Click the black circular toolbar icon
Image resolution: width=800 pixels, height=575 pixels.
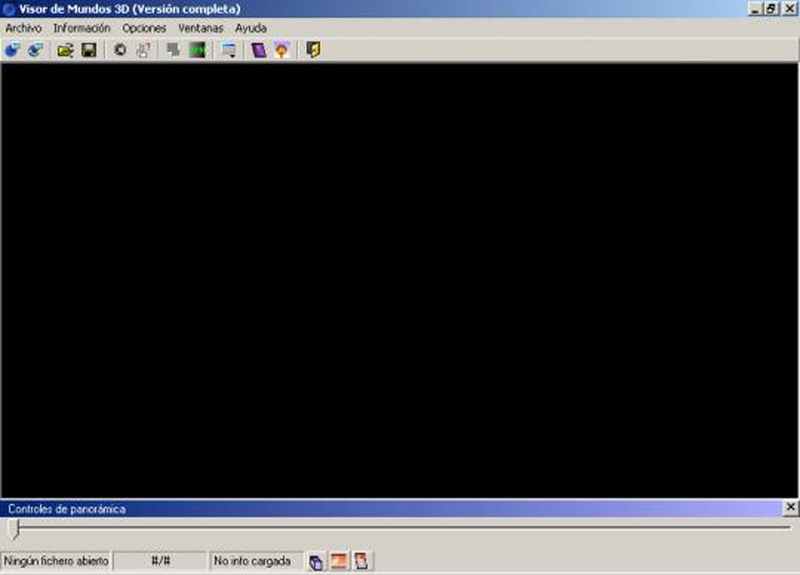click(120, 50)
